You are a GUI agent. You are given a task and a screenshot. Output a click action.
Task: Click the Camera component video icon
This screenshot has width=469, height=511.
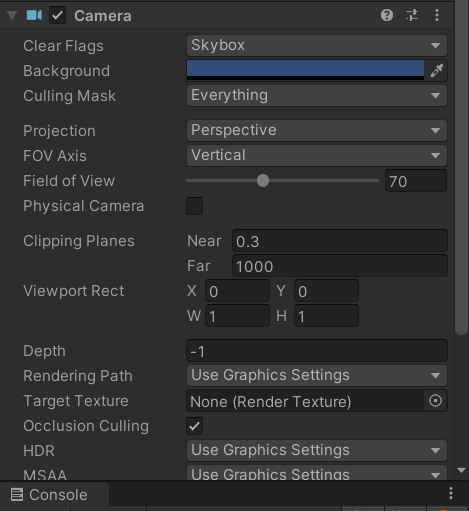point(34,15)
